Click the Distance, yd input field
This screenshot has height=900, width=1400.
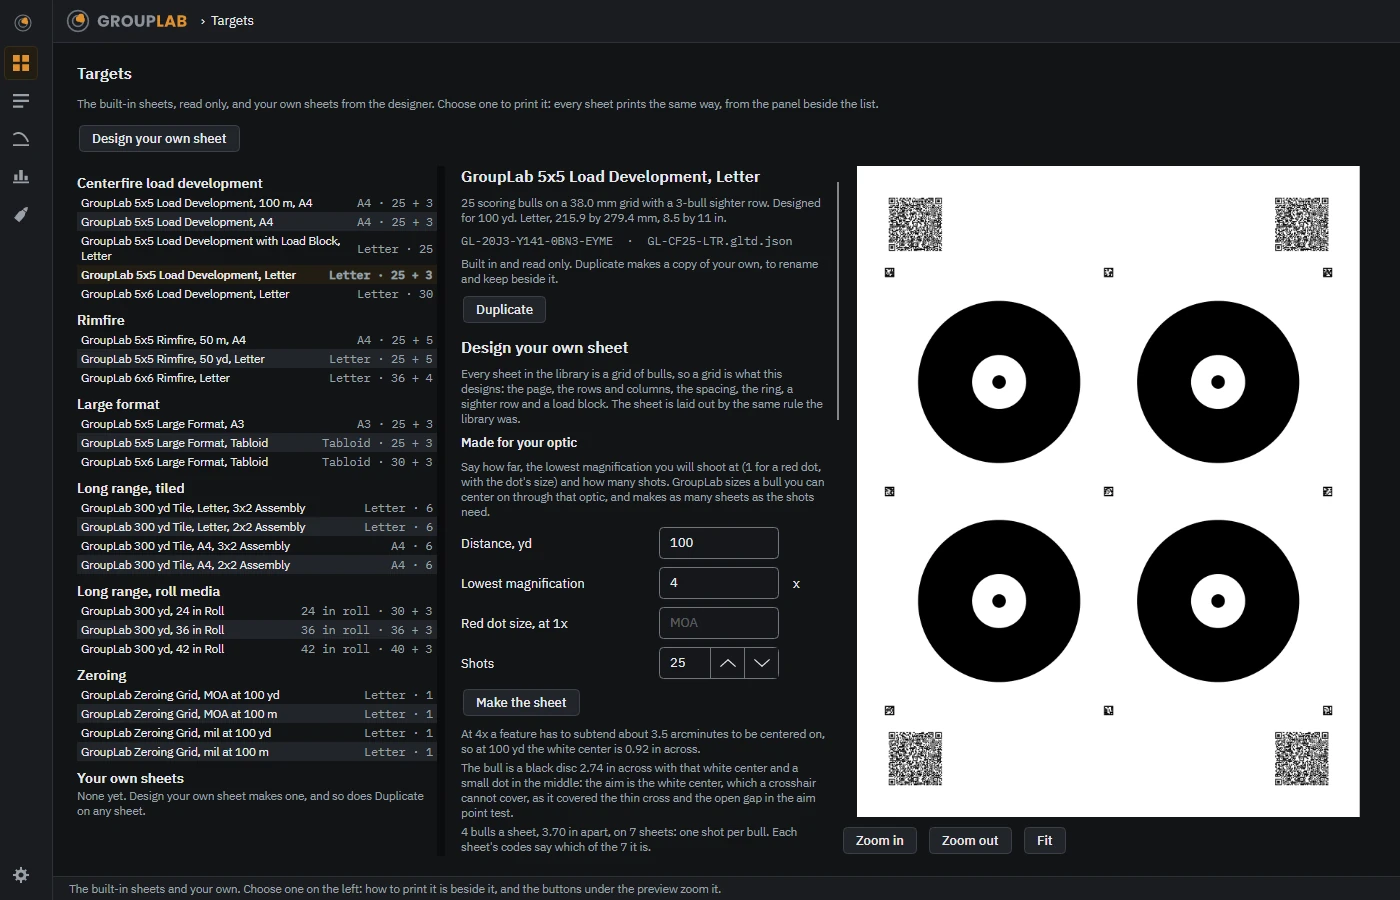click(719, 543)
